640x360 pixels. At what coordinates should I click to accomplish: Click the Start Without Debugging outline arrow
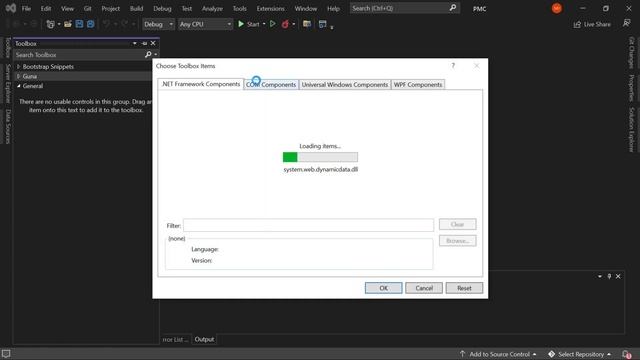(x=273, y=24)
